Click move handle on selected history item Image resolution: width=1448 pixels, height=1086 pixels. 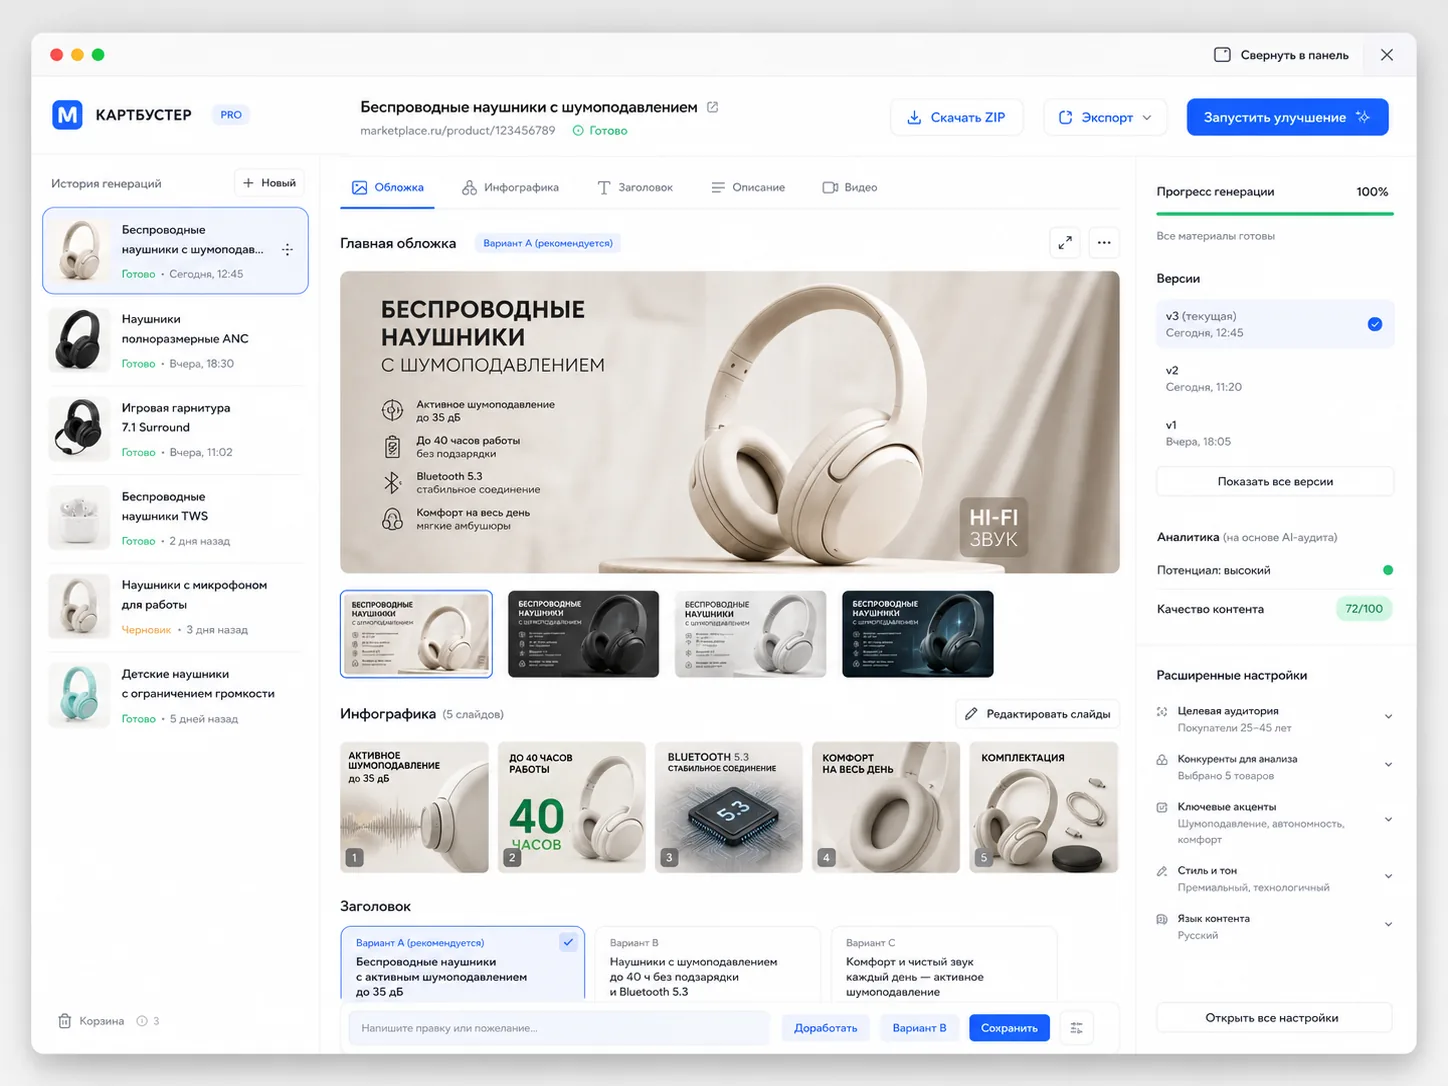pyautogui.click(x=287, y=250)
